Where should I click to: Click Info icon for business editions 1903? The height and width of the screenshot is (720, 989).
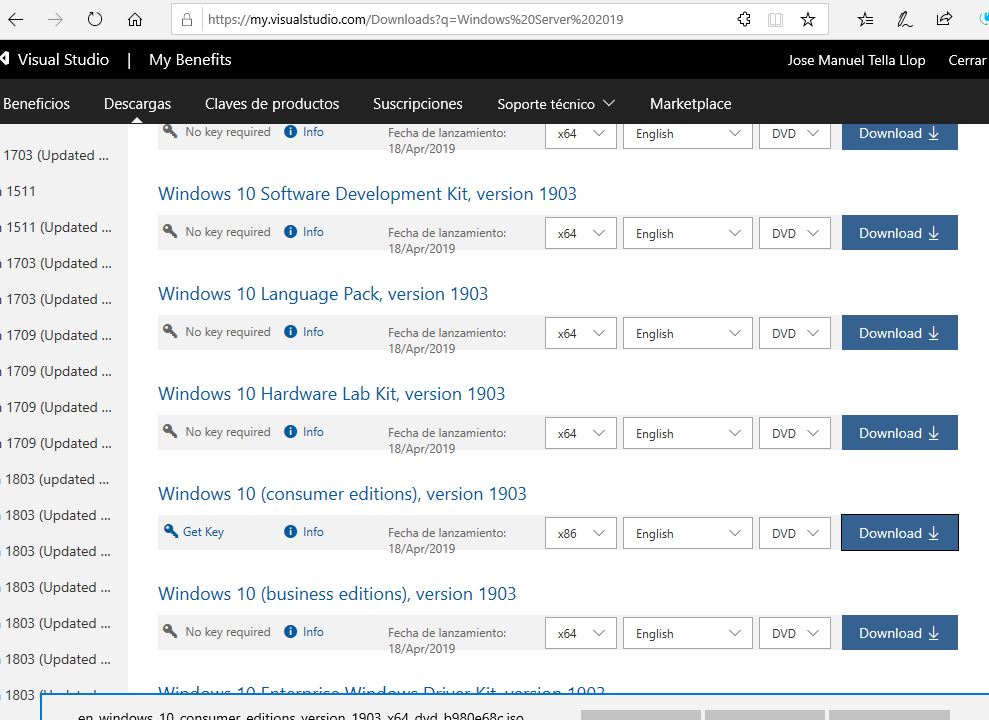290,632
